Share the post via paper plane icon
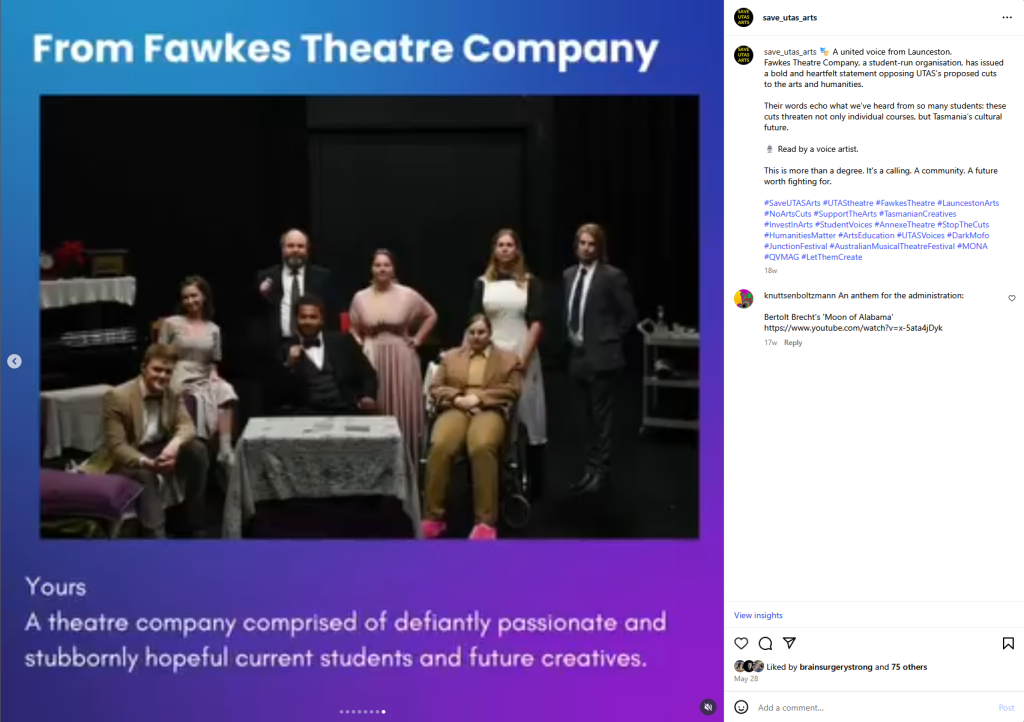1024x722 pixels. (x=790, y=643)
